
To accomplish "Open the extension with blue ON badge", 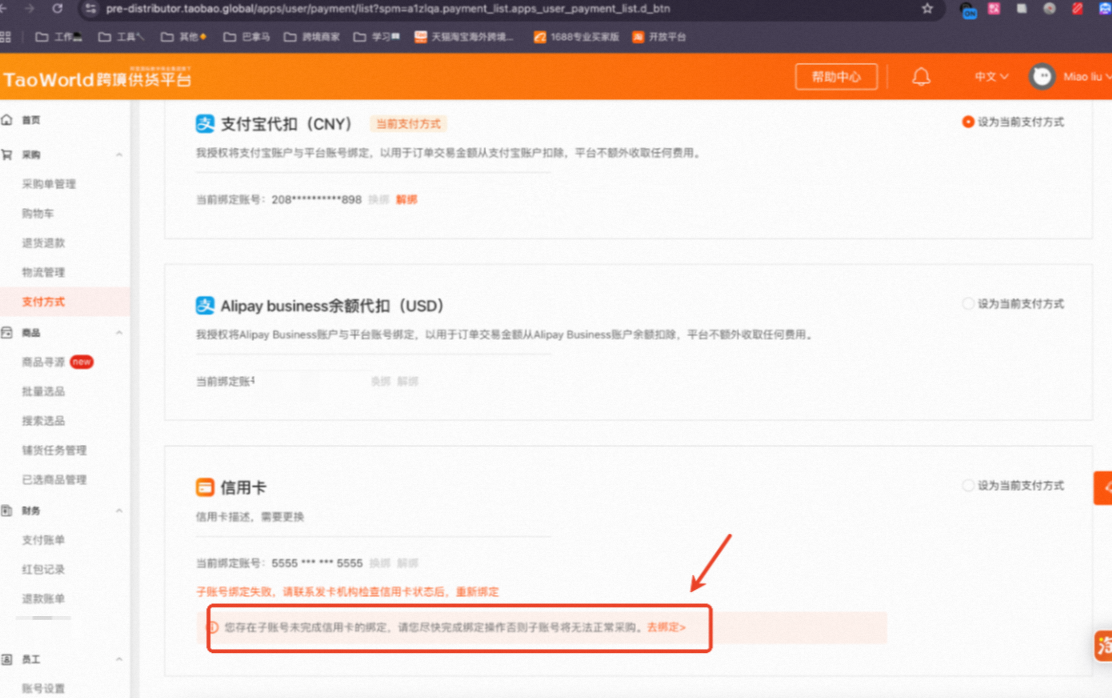I will [x=968, y=10].
